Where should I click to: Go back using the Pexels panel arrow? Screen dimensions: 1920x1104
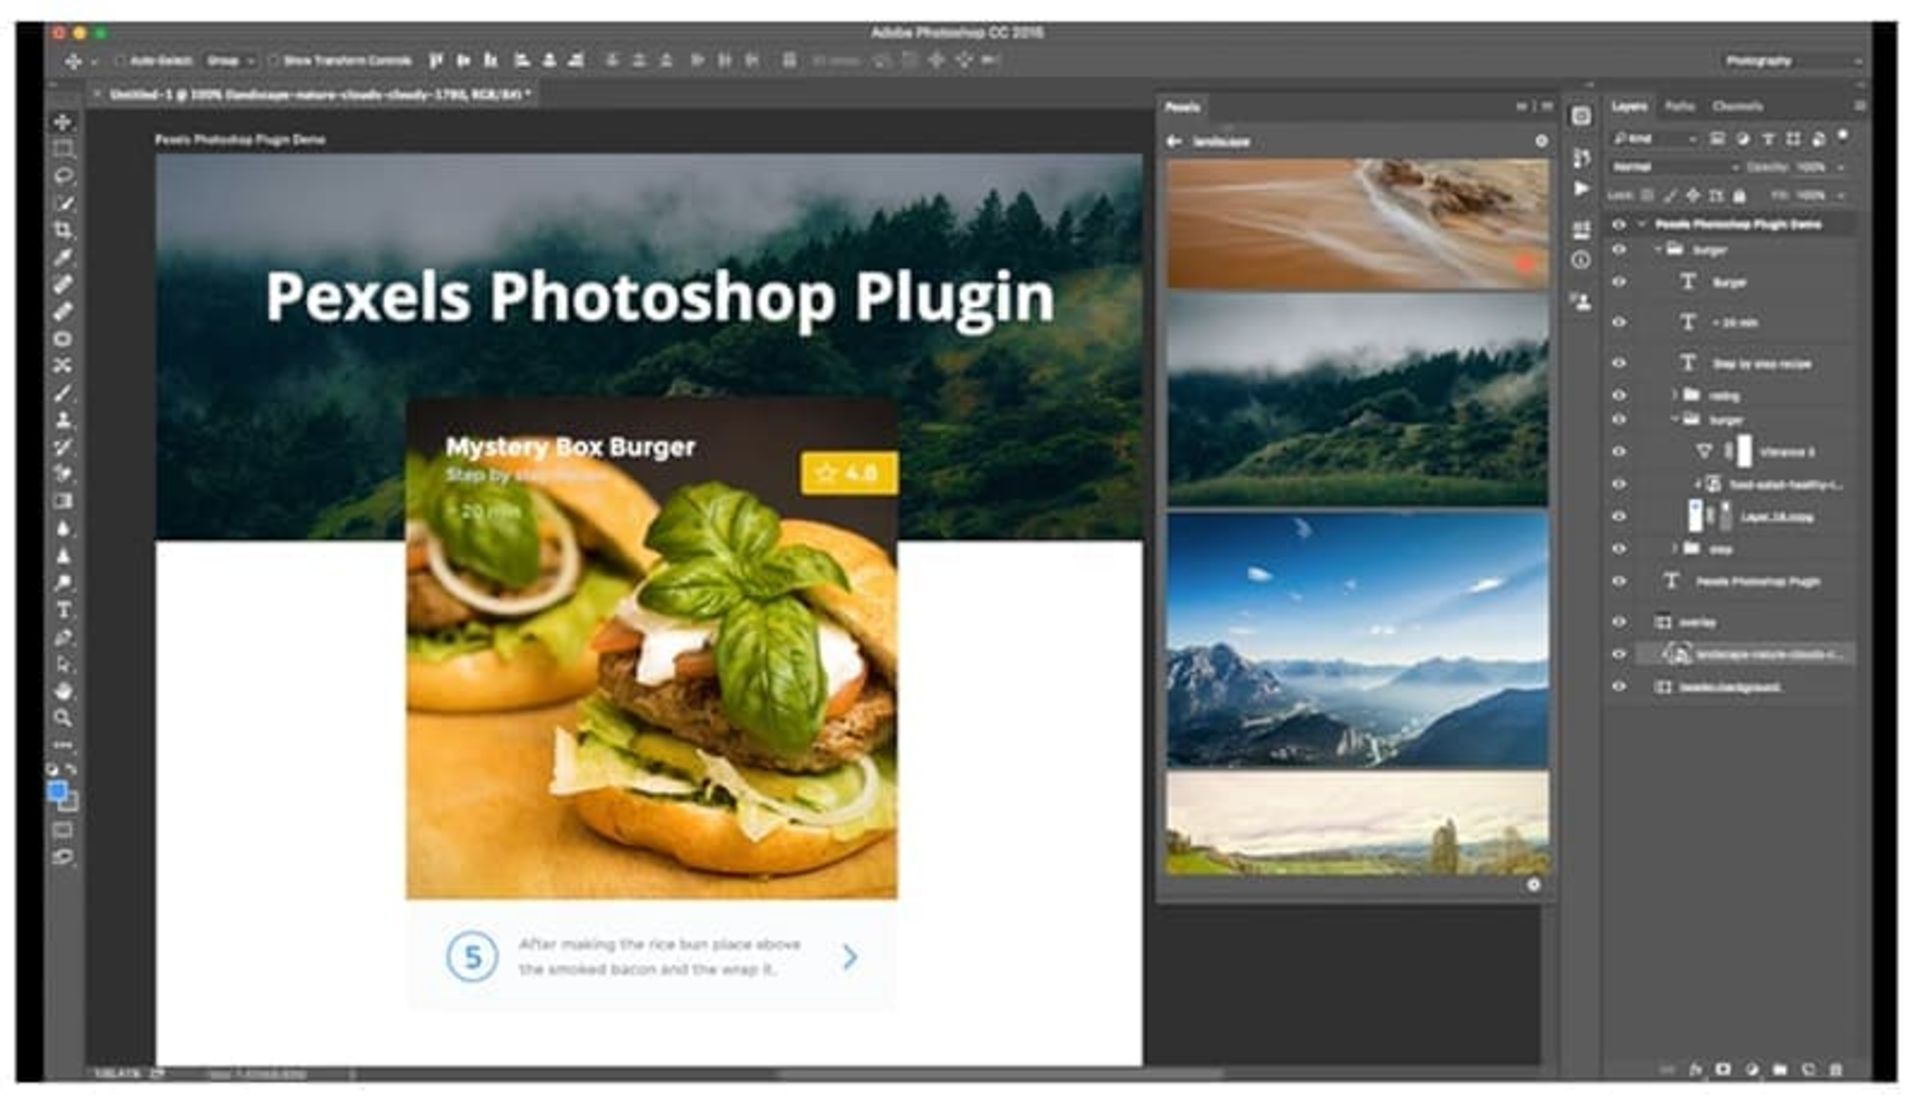1174,142
